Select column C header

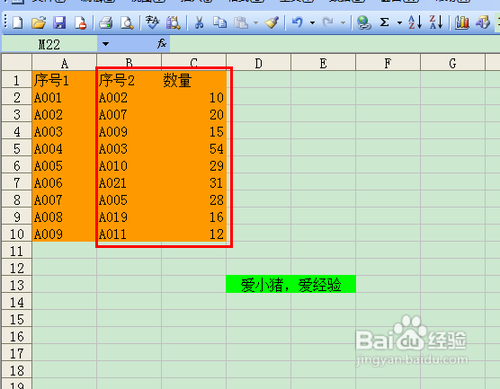pyautogui.click(x=194, y=63)
